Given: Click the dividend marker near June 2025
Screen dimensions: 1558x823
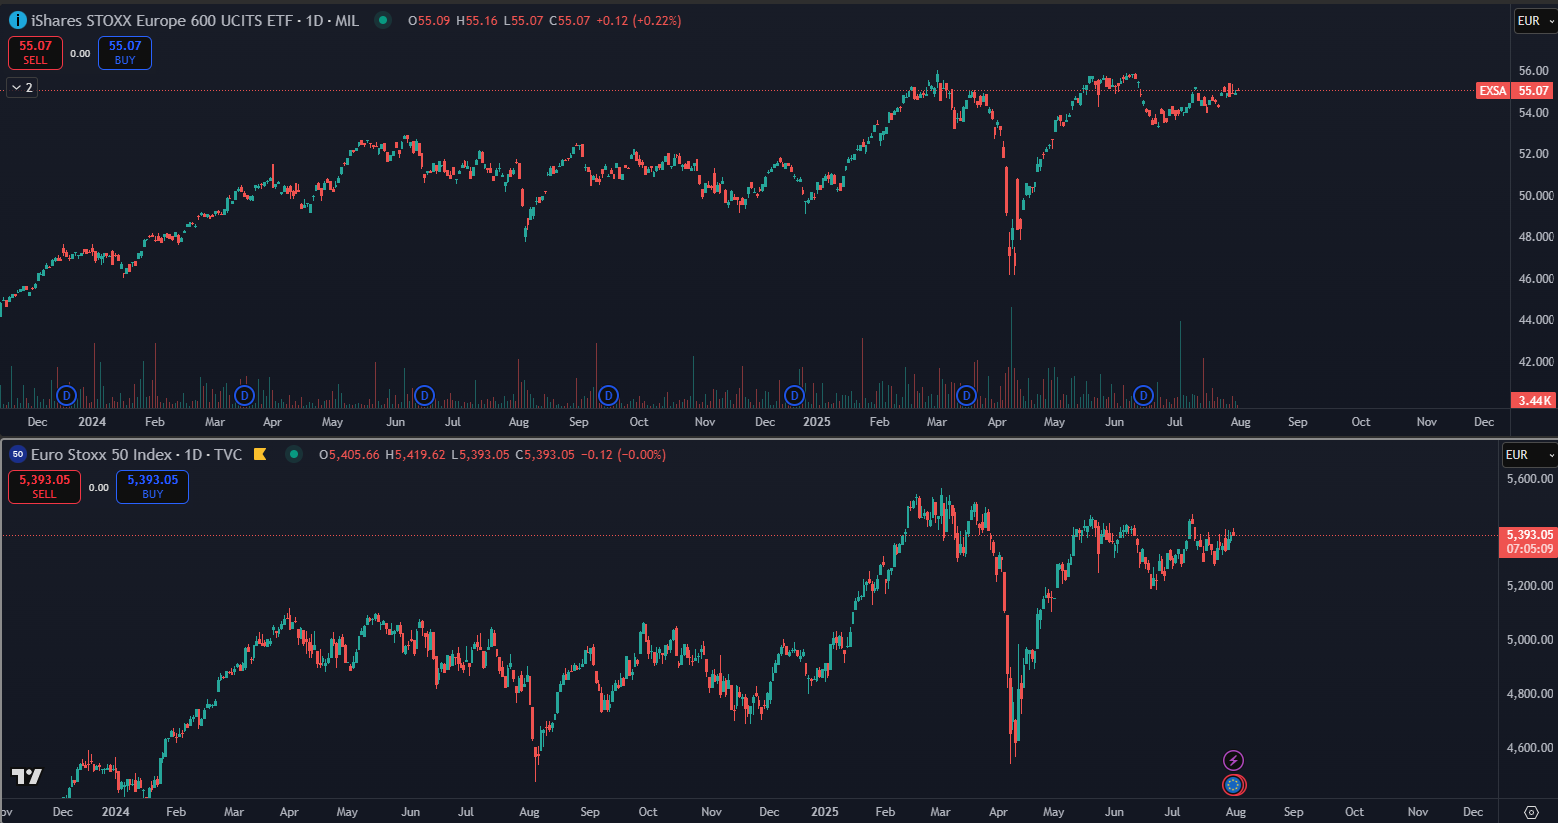Looking at the screenshot, I should 1143,395.
